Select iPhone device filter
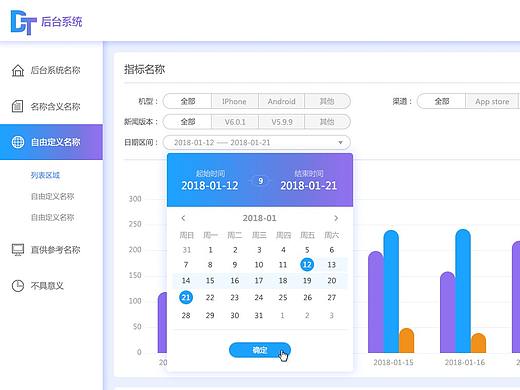Image resolution: width=520 pixels, height=390 pixels. pos(234,101)
